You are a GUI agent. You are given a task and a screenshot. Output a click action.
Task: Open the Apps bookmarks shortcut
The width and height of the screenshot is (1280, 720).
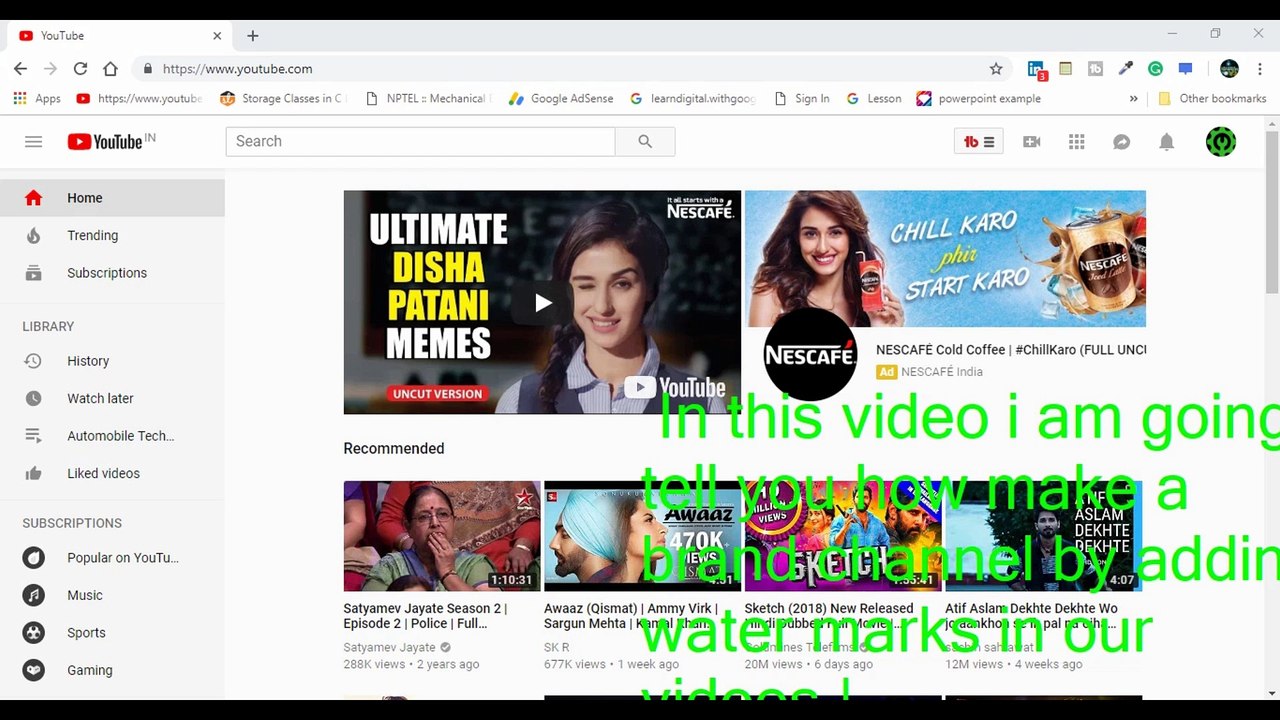pos(37,99)
